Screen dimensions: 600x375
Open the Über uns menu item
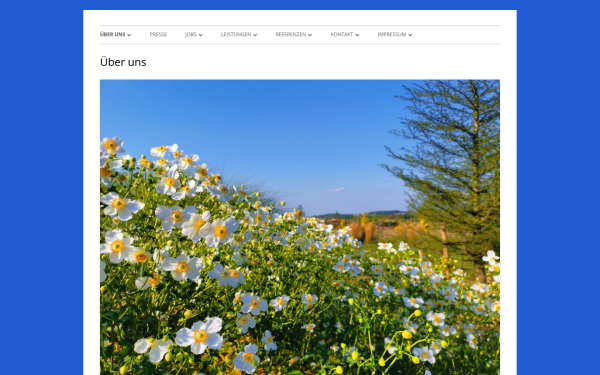point(112,34)
